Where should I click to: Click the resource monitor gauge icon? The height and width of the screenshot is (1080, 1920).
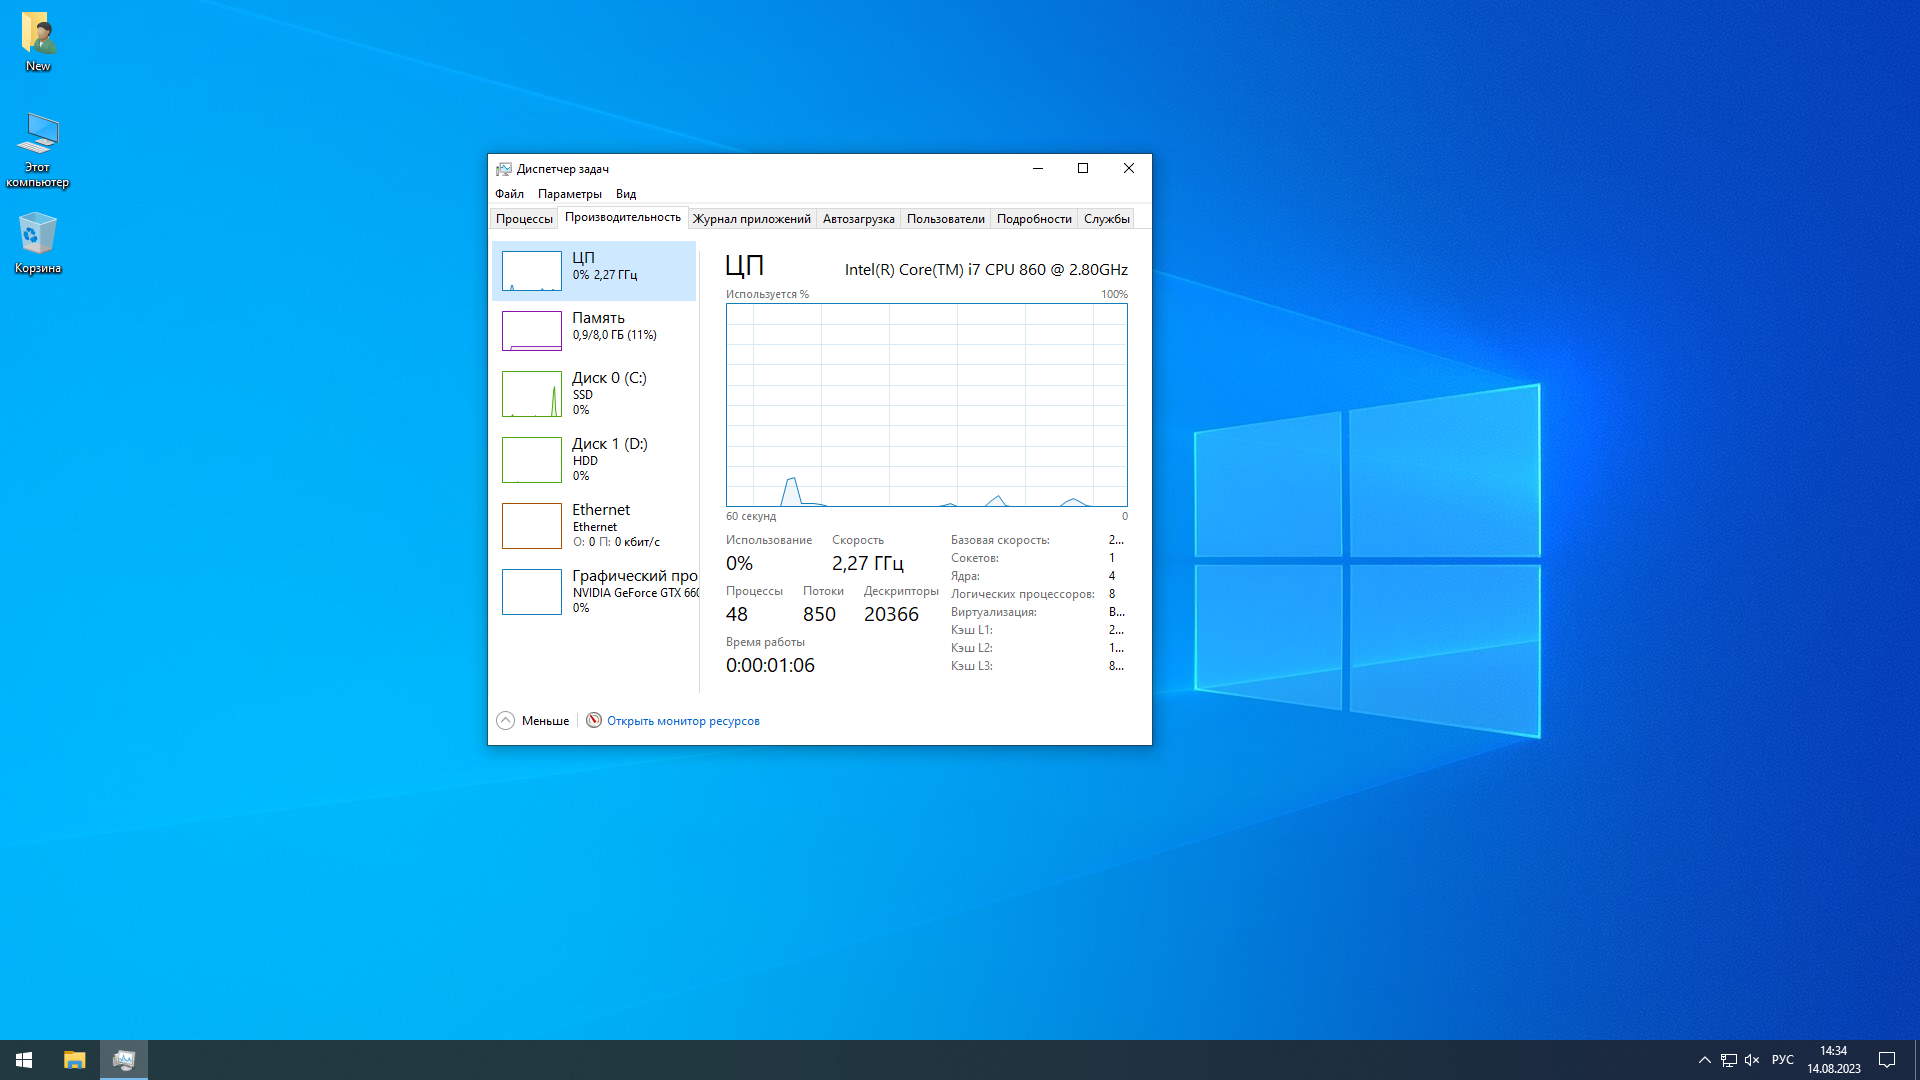594,721
